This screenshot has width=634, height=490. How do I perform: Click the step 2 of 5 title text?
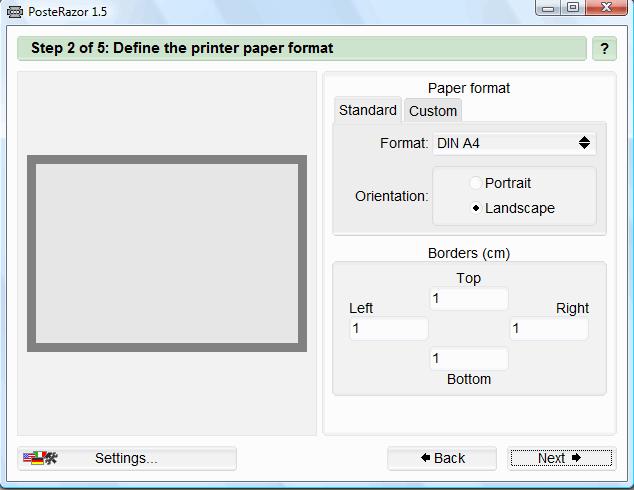coord(182,48)
